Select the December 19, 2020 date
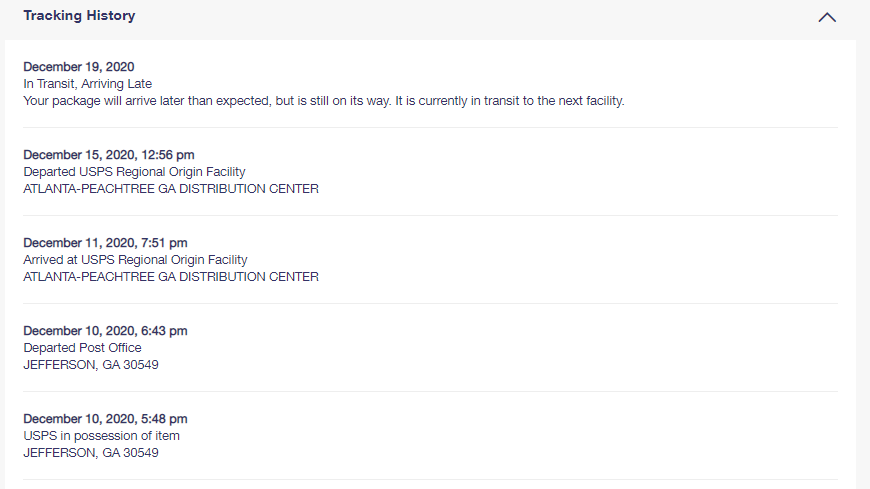 79,67
